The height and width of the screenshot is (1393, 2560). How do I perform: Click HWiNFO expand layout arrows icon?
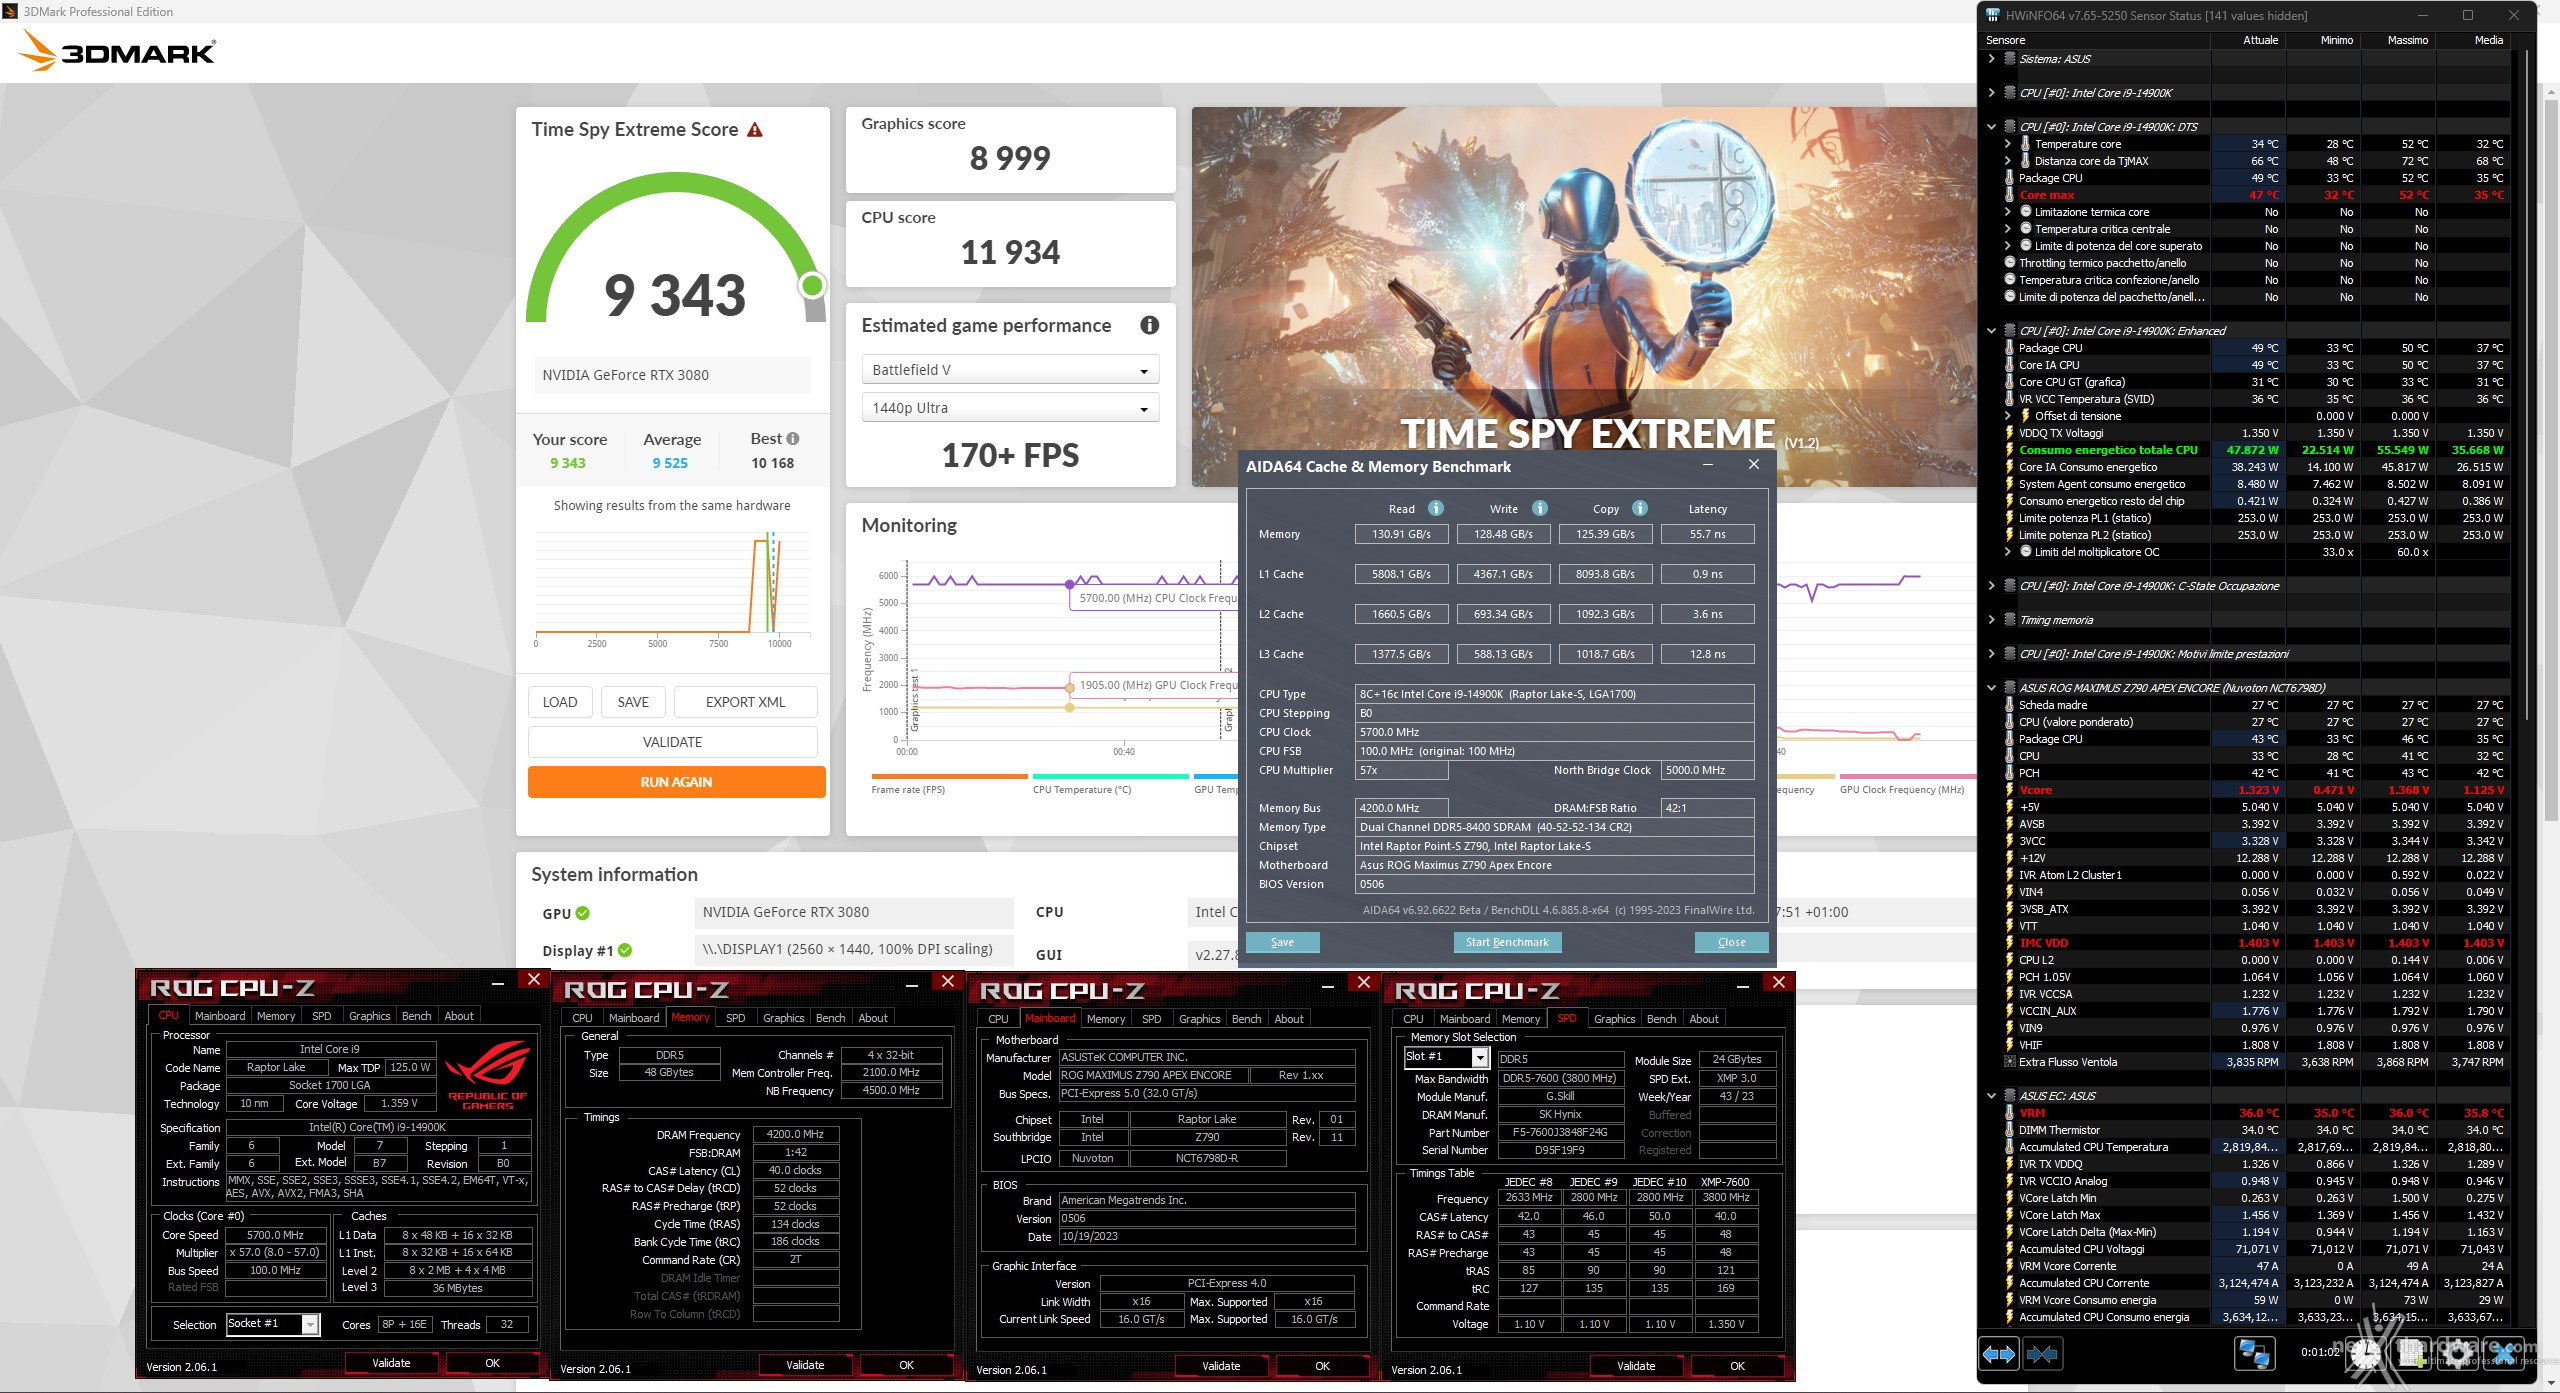(x=1999, y=1354)
